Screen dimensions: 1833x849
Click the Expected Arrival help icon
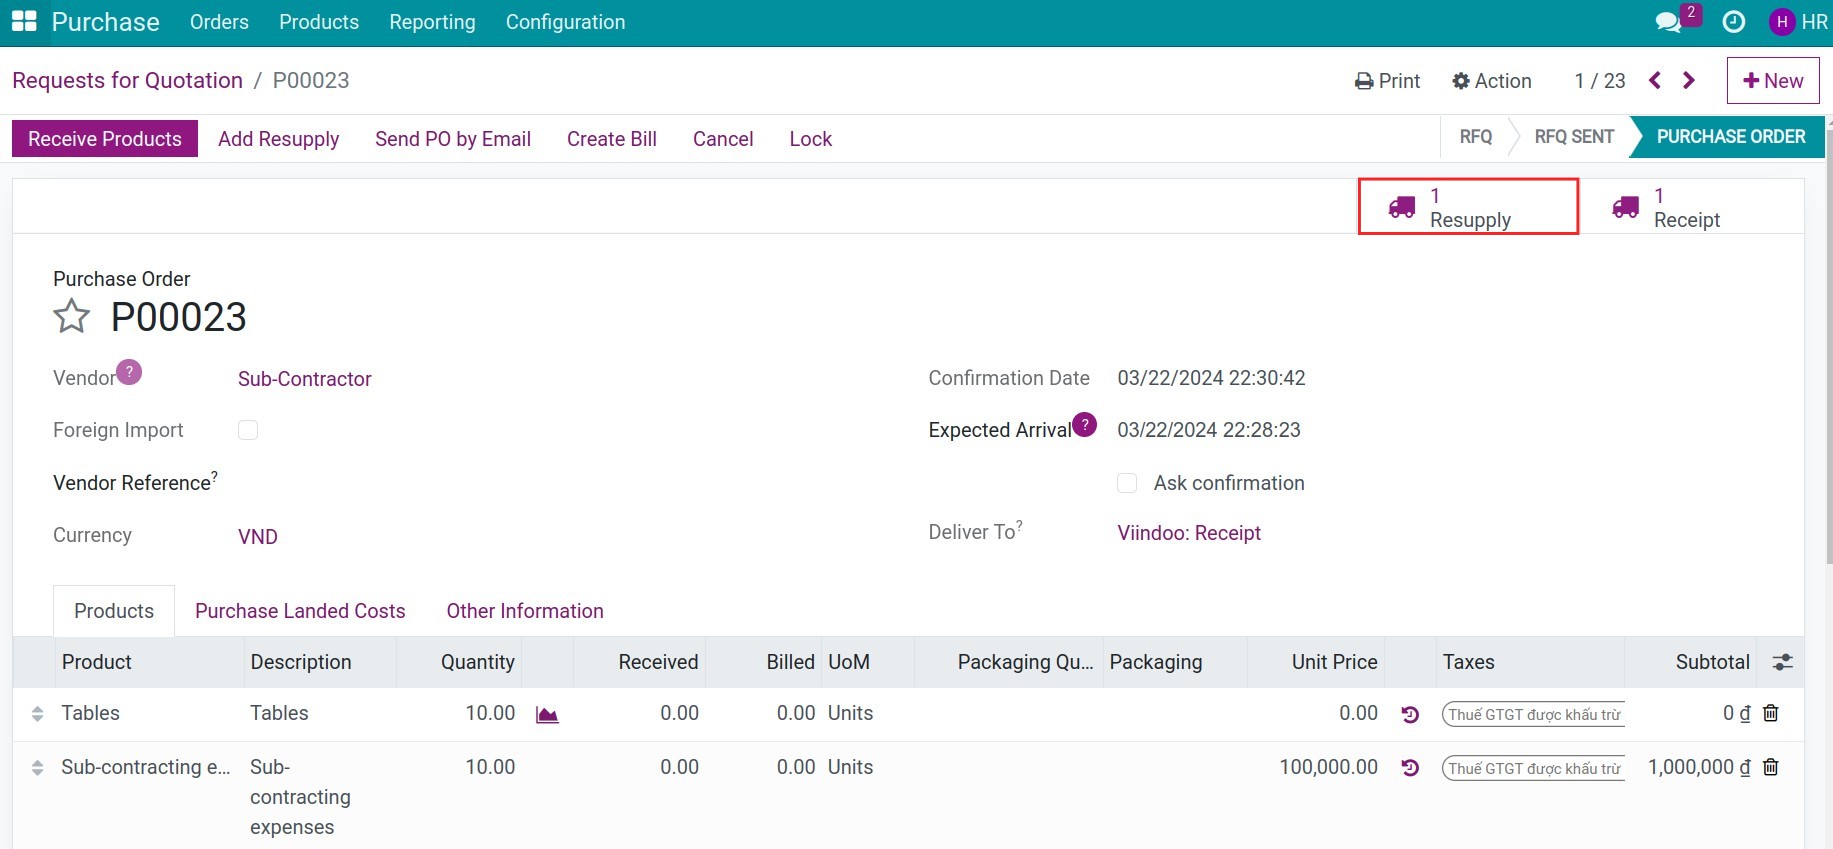(x=1084, y=424)
